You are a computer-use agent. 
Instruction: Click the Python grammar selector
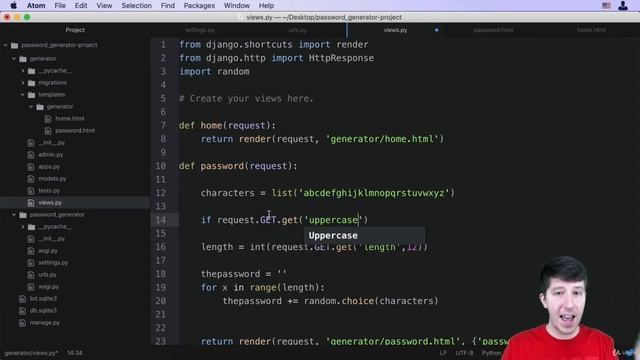(491, 353)
